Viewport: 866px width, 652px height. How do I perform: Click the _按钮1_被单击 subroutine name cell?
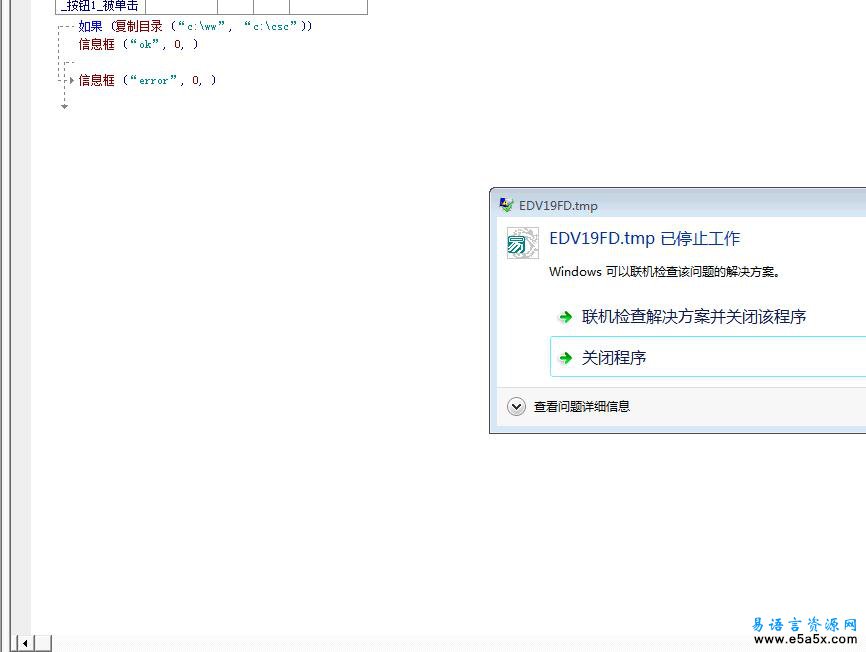tap(100, 7)
